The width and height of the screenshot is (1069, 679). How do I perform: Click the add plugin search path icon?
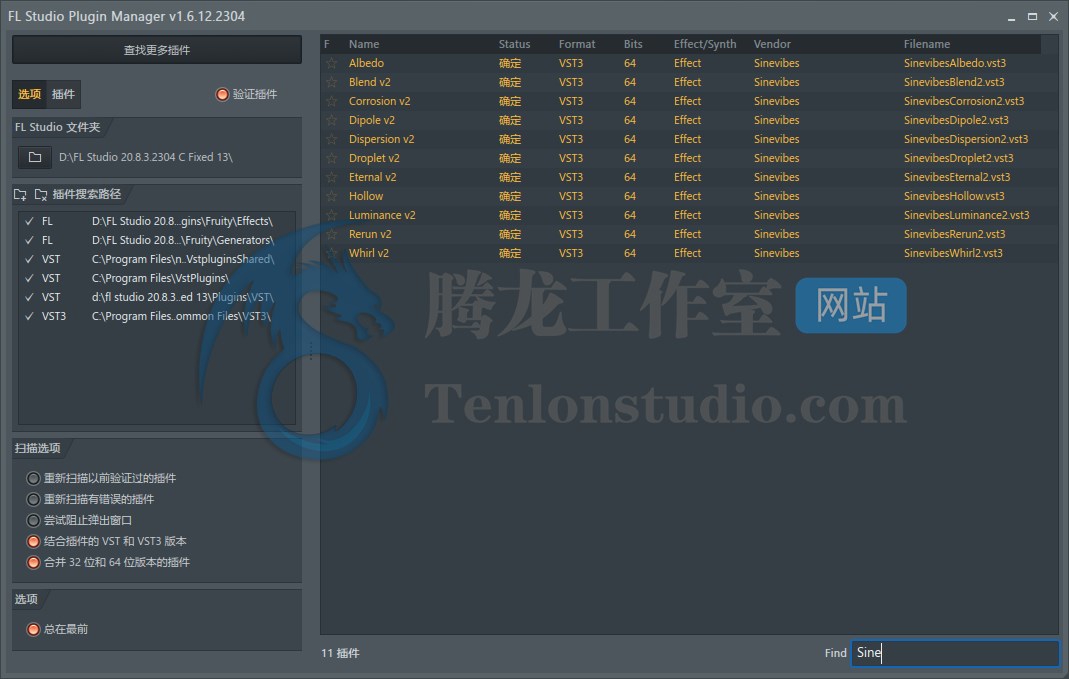[20, 195]
